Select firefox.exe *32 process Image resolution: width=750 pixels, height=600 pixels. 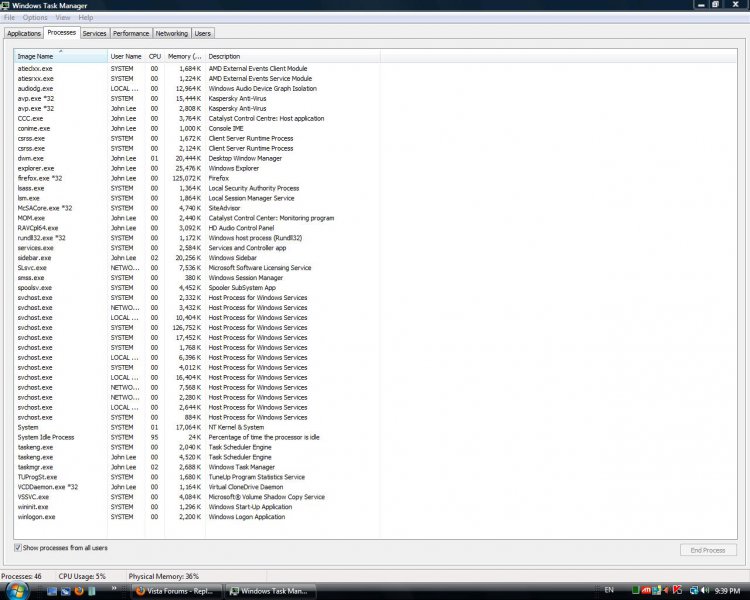pos(197,178)
